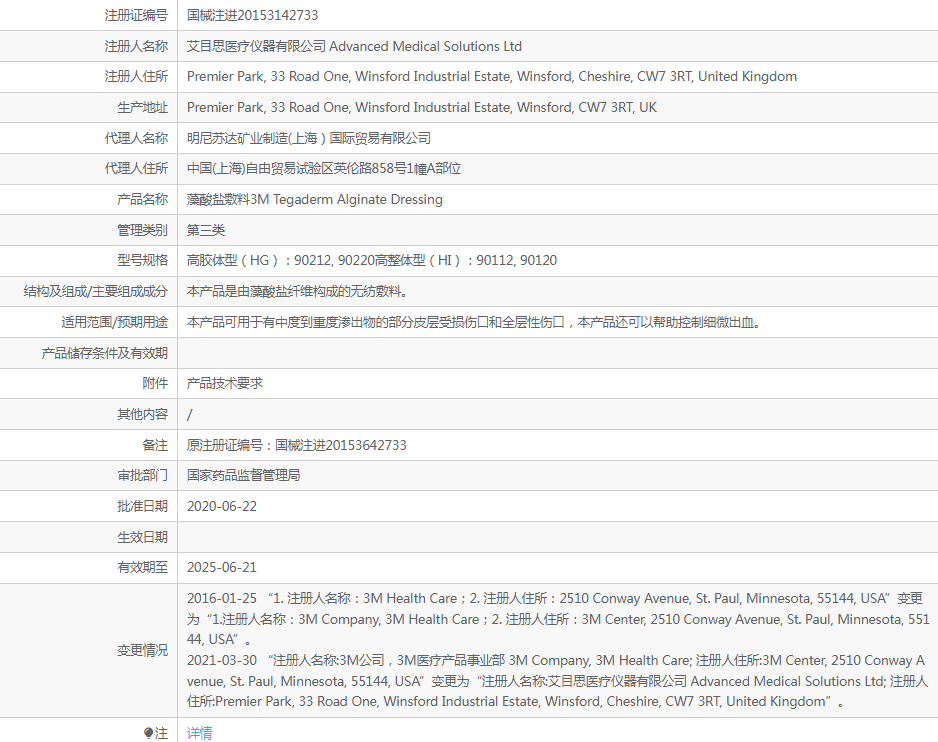Select agent name 明尼苏达矿业制造(上海)国际贸易有限公司
The width and height of the screenshot is (938, 742).
(309, 138)
